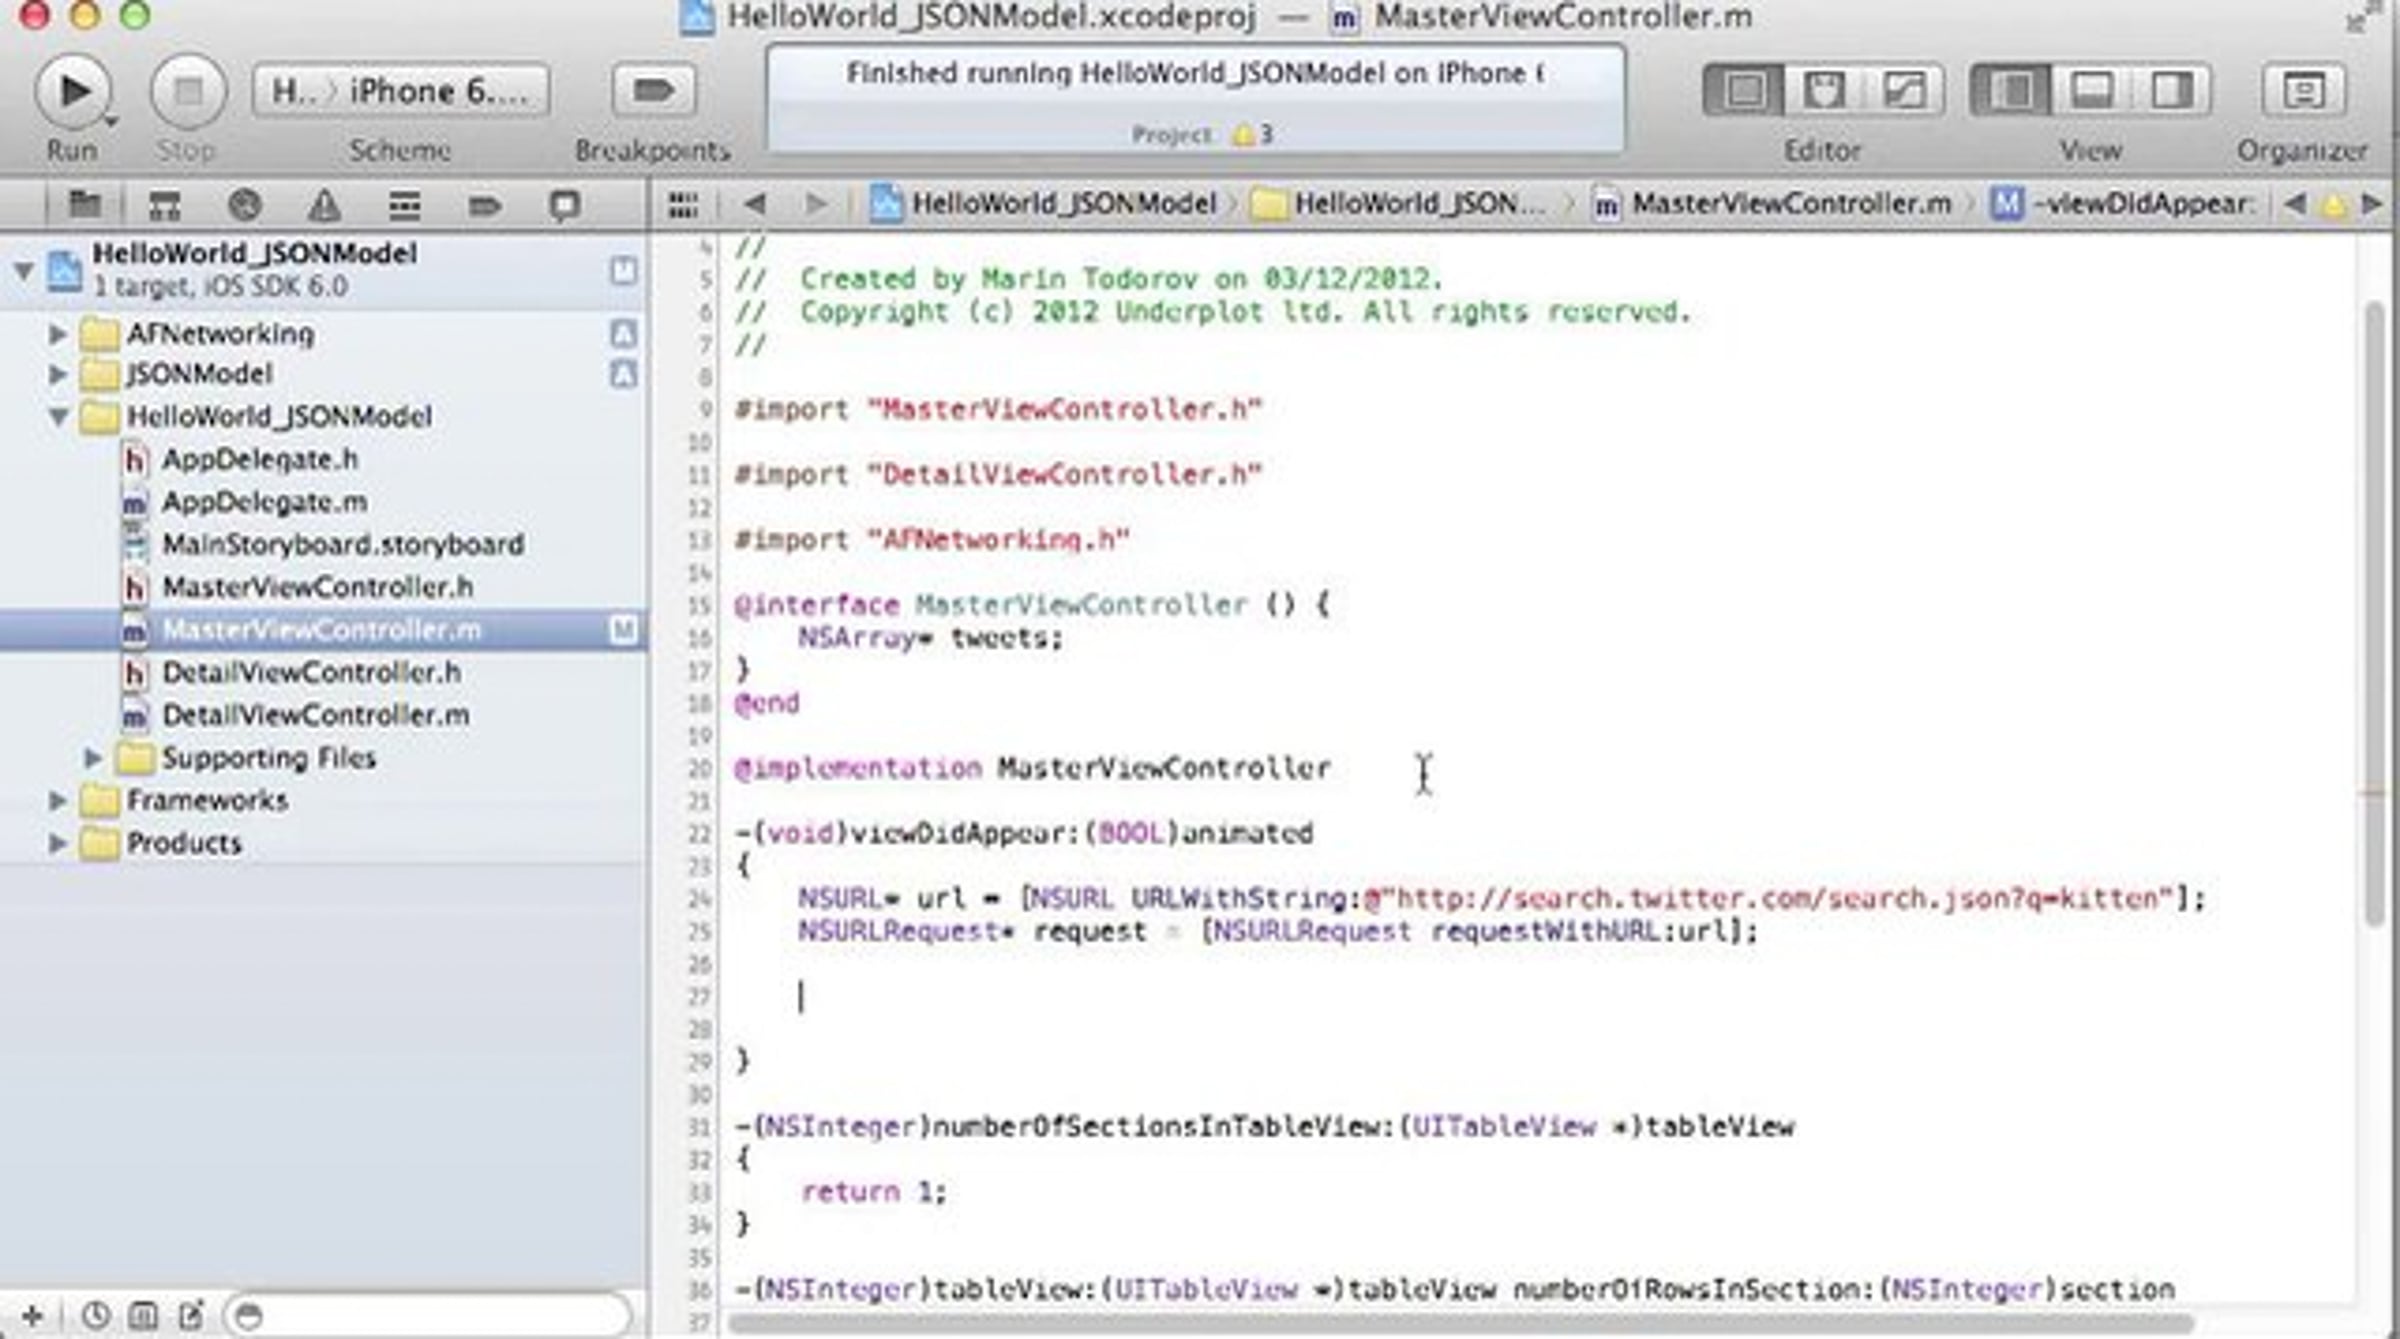Click the 'NSArray* tweets;' code line
This screenshot has width=2400, height=1339.
[930, 638]
